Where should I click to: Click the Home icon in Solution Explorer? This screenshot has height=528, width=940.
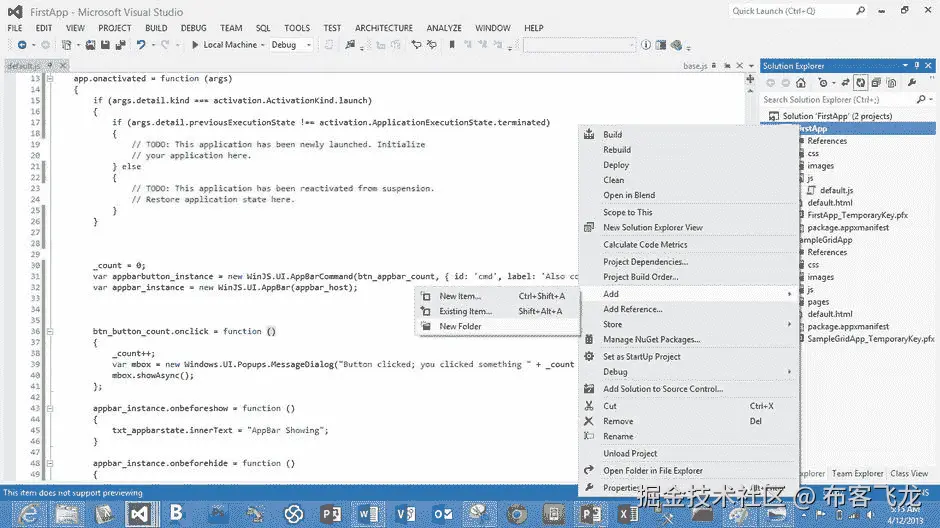coord(801,83)
